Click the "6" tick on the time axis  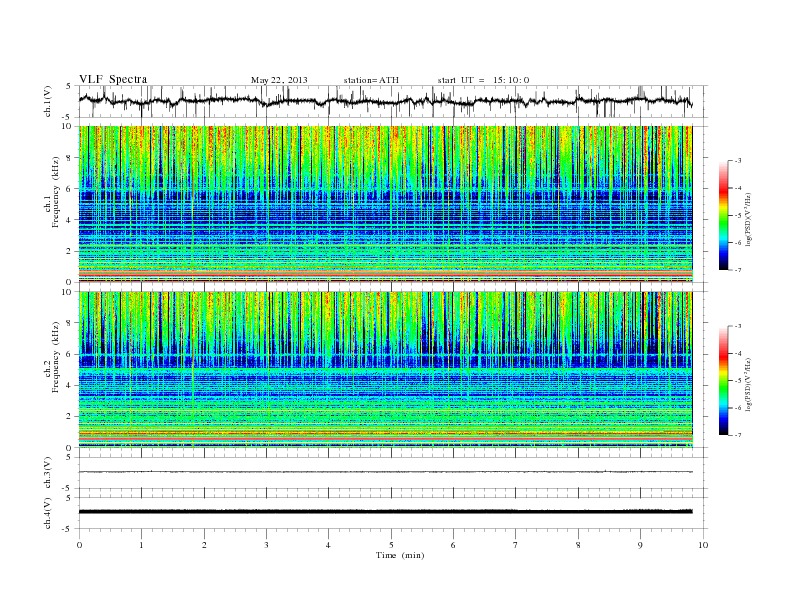pyautogui.click(x=453, y=545)
